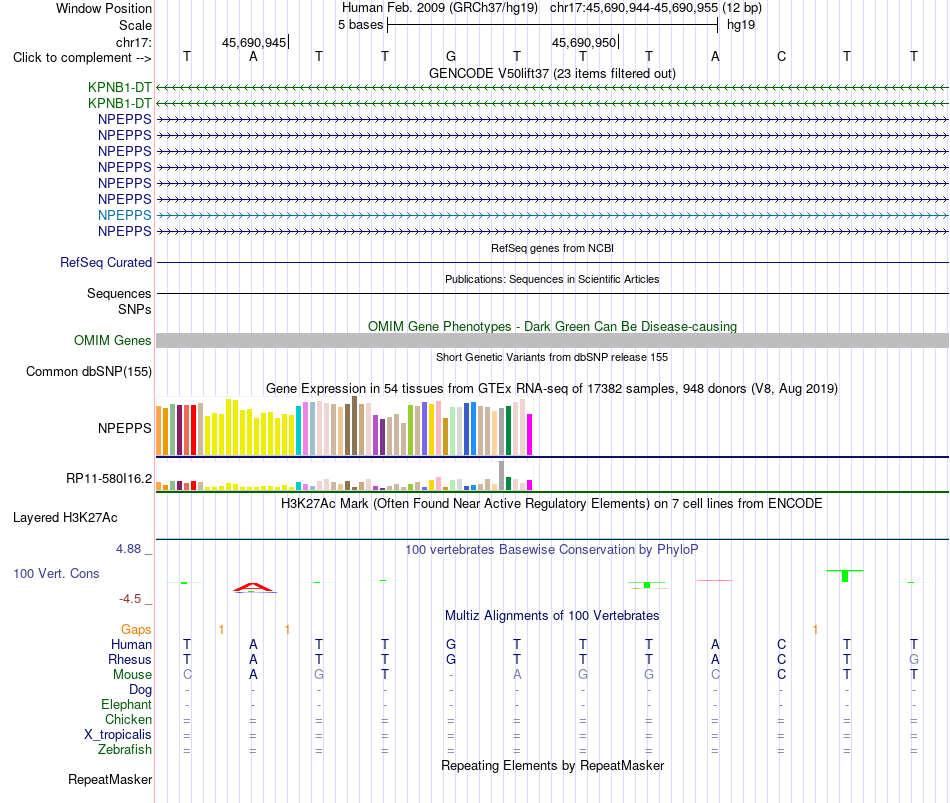Viewport: 950px width, 803px height.
Task: Click the RefSeq Curated label
Action: pos(105,262)
